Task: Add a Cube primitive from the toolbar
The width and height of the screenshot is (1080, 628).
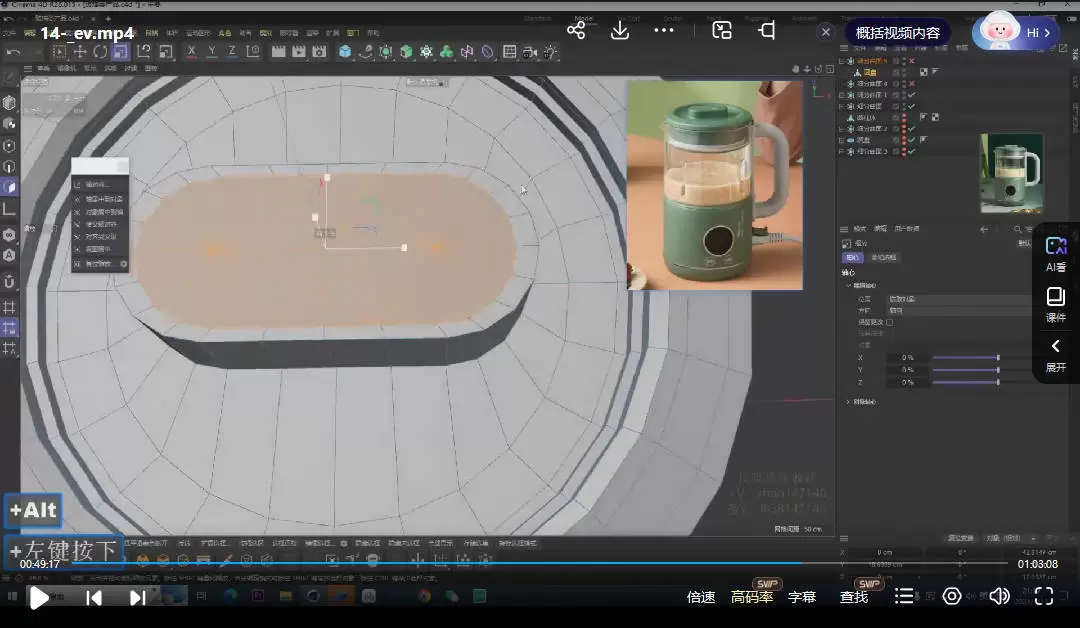Action: coord(345,52)
